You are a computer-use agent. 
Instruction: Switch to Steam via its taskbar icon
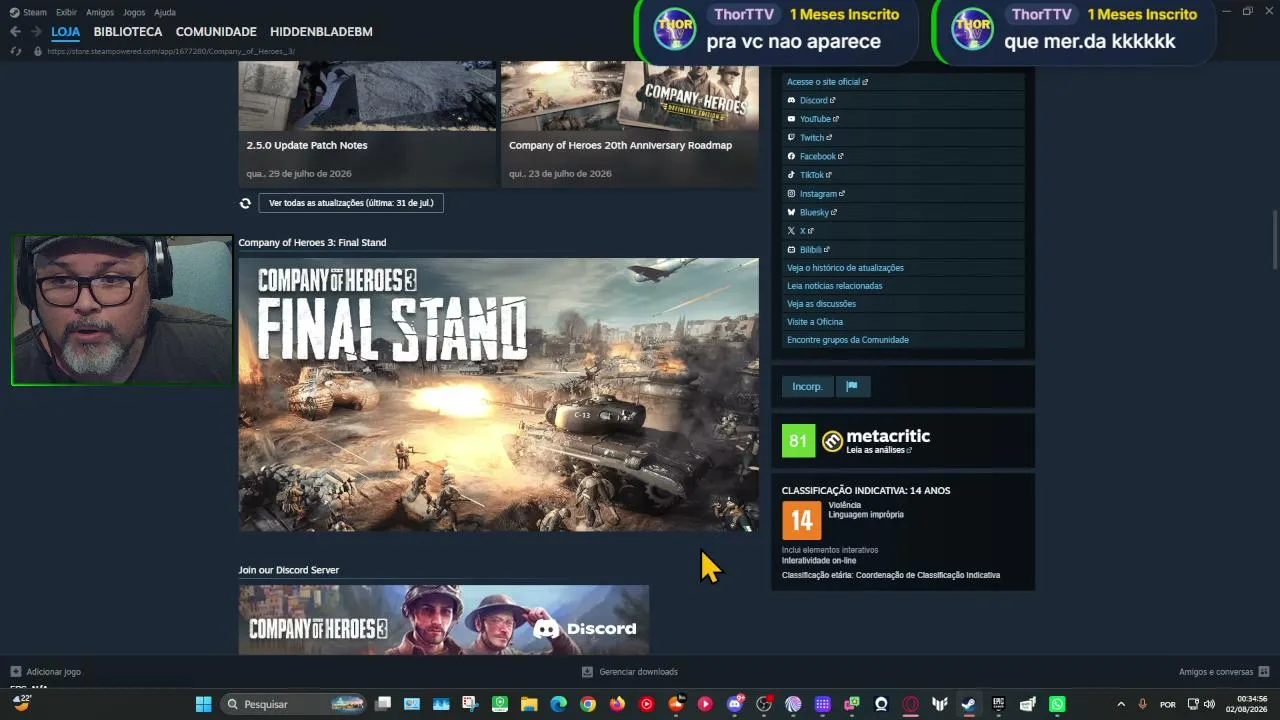pyautogui.click(x=969, y=704)
